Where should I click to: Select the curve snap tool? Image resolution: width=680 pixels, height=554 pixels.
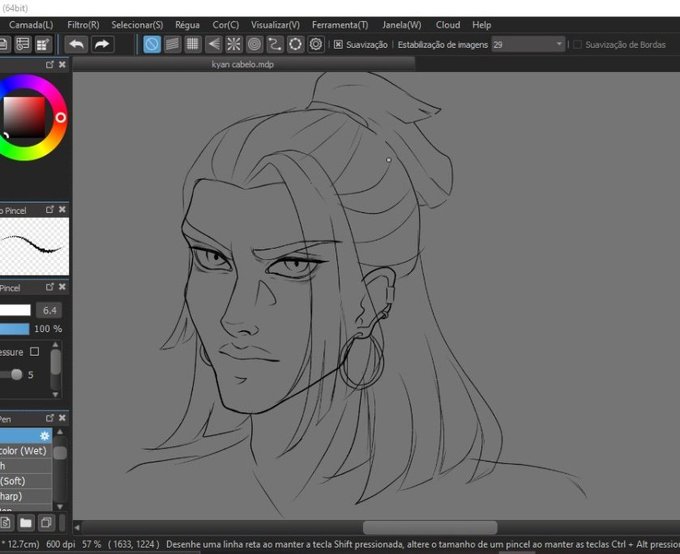coord(275,44)
